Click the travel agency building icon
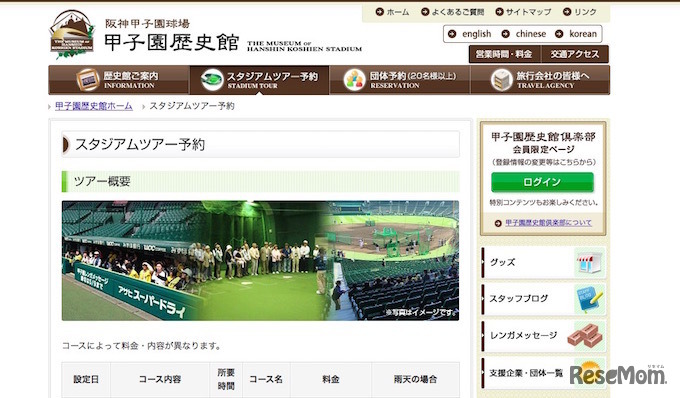 click(502, 80)
